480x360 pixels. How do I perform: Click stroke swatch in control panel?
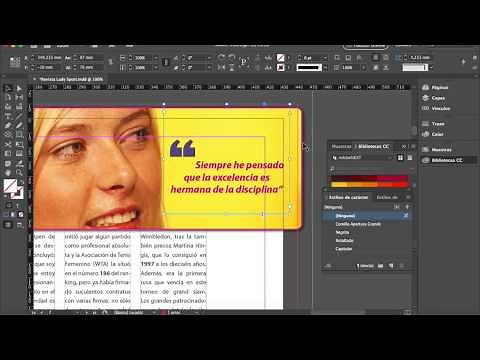(x=281, y=67)
